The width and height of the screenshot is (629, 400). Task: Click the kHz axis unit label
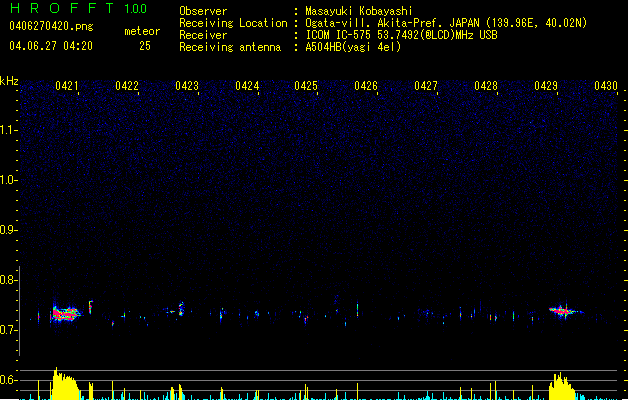pos(9,81)
